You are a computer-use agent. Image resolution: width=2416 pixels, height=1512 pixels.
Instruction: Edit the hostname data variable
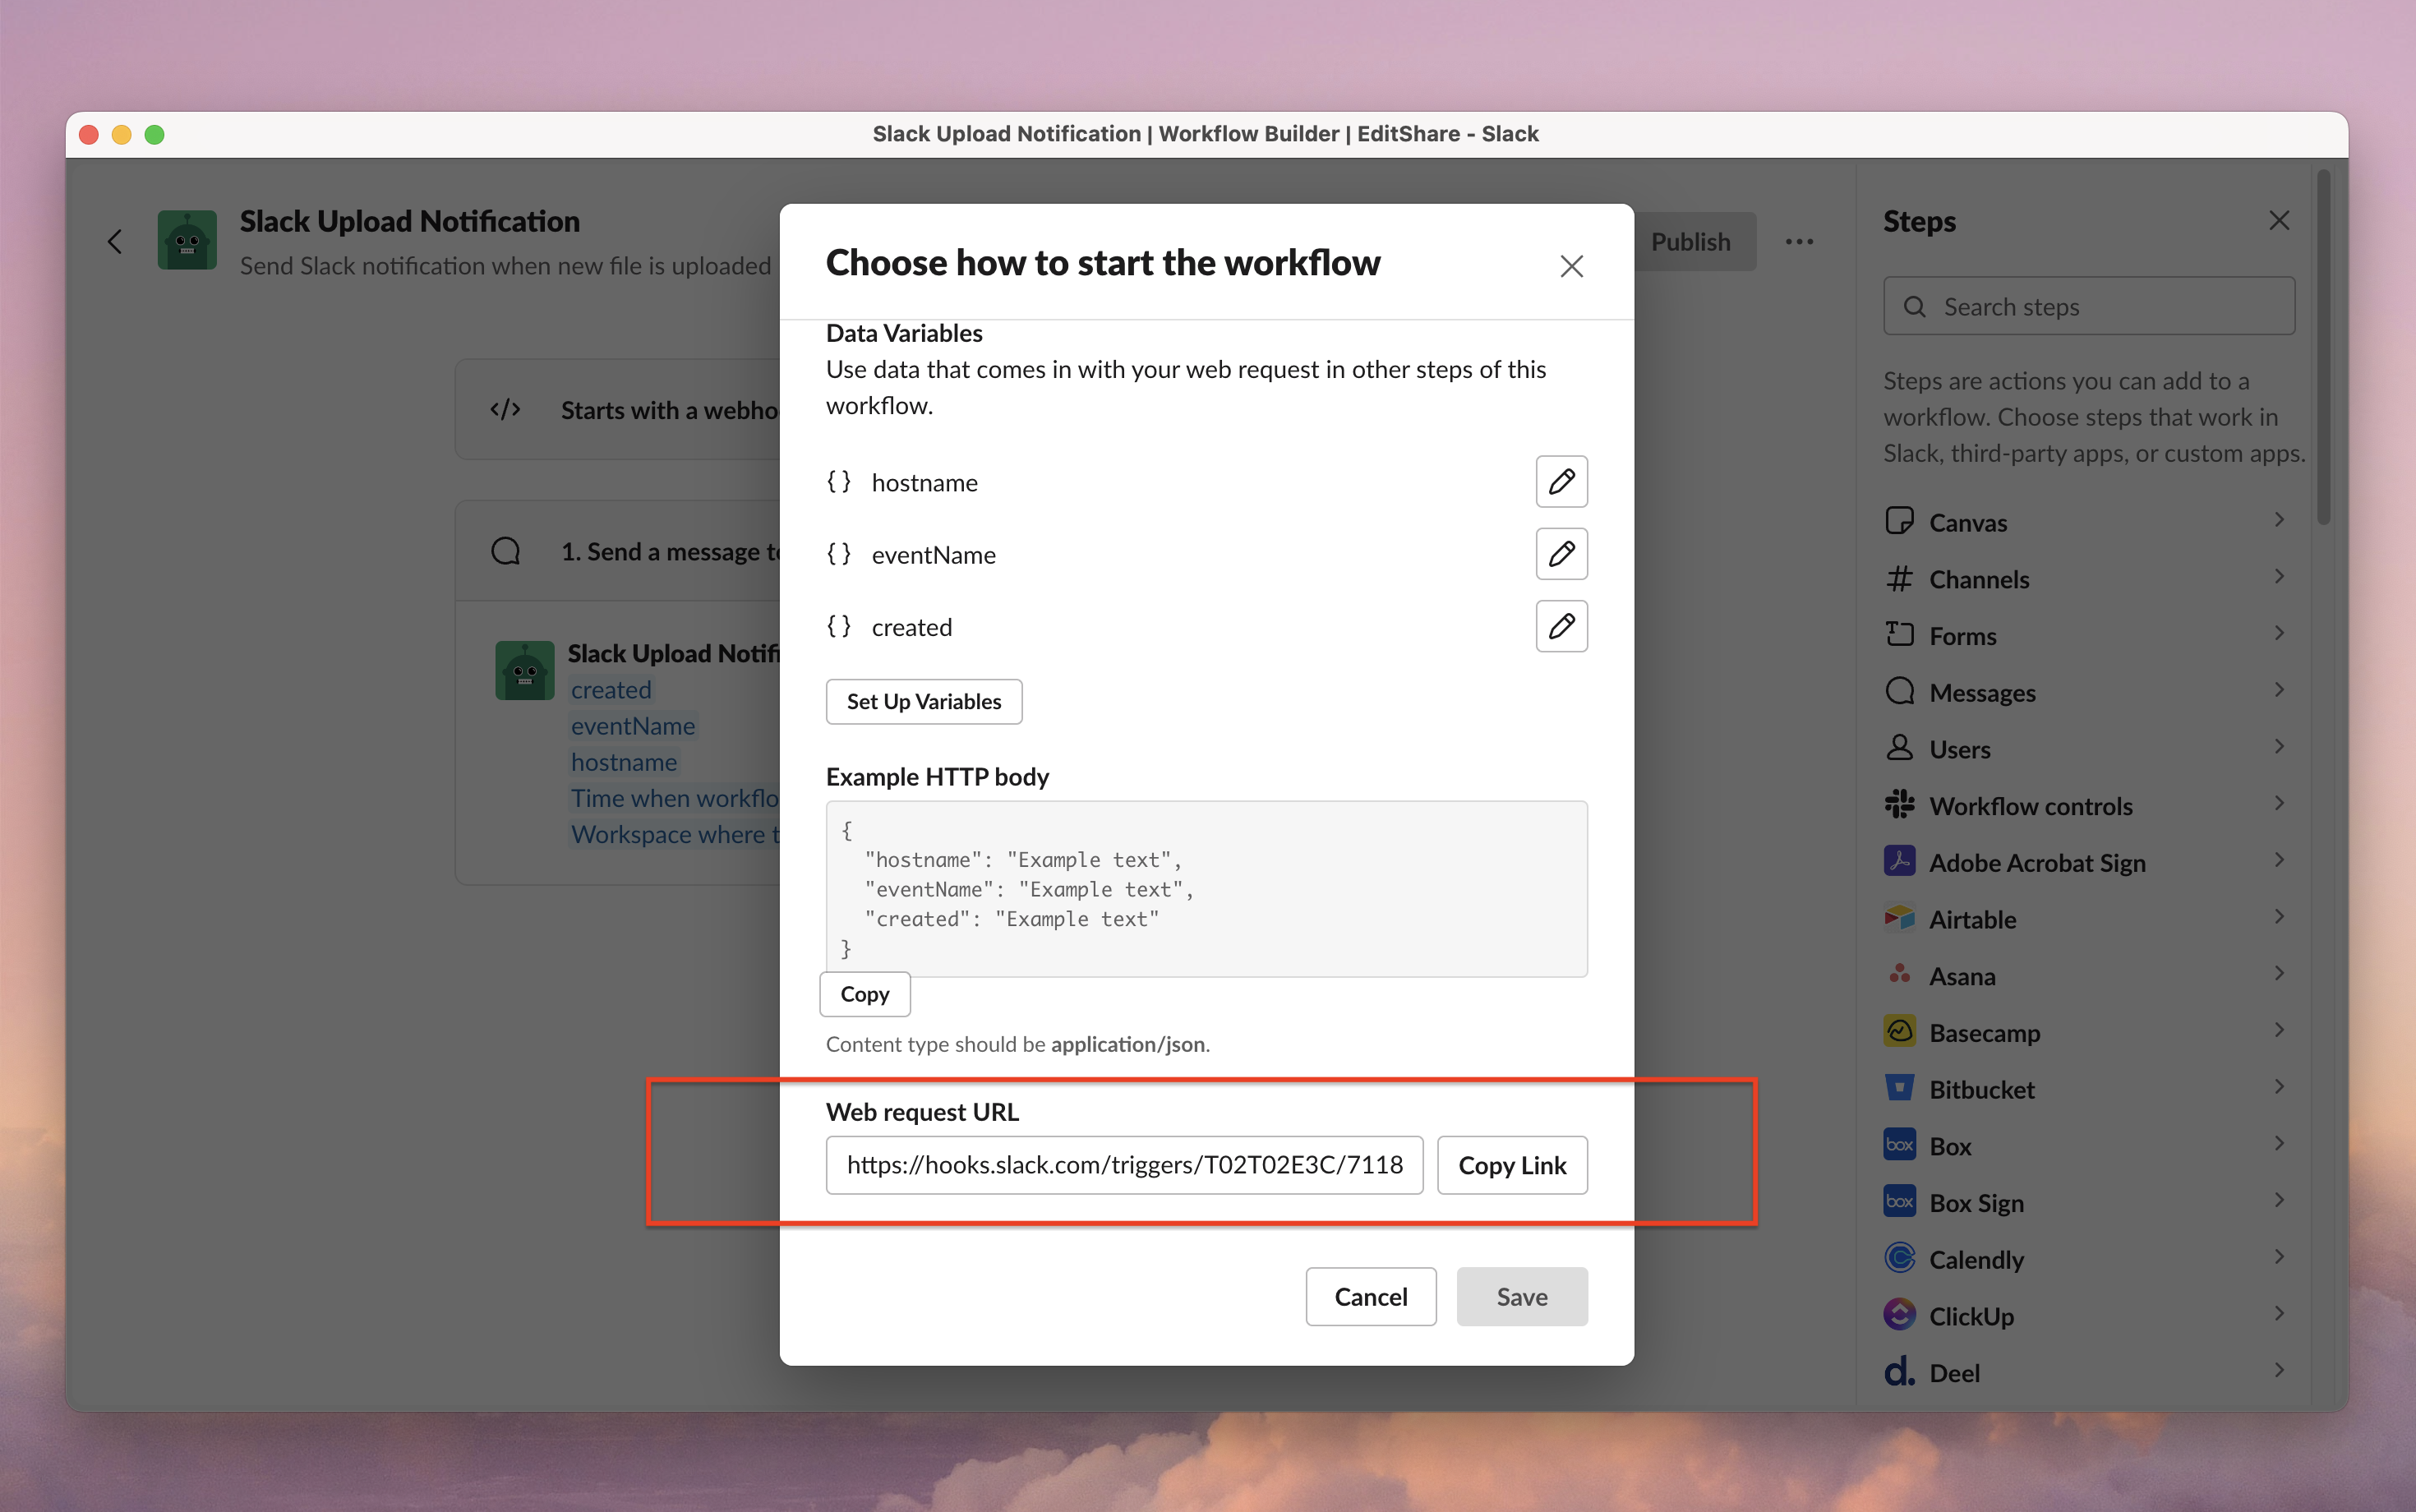point(1561,481)
